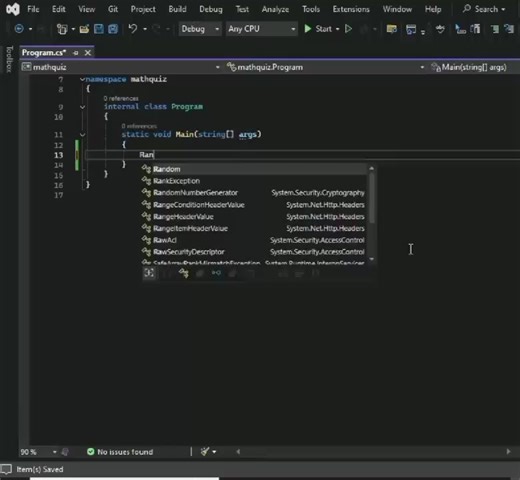Select RankException completion item
This screenshot has height=480, width=520.
pyautogui.click(x=254, y=181)
